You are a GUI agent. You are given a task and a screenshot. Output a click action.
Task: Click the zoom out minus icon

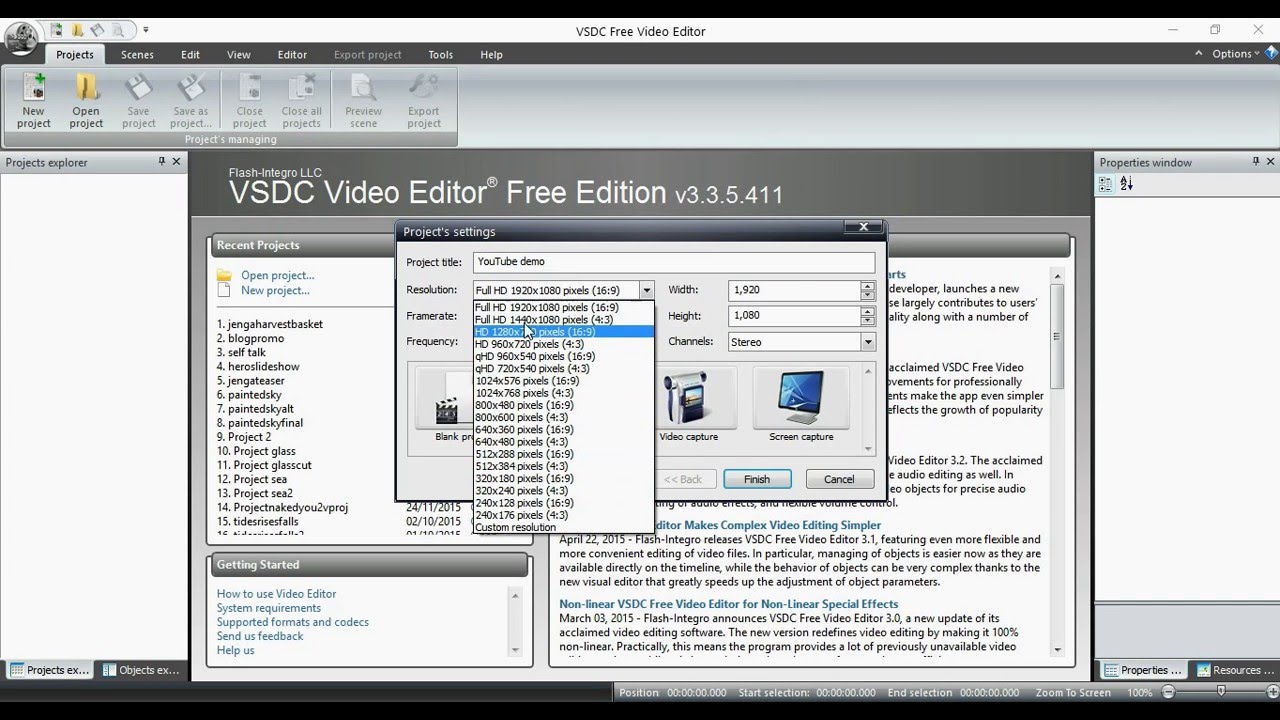coord(1168,692)
